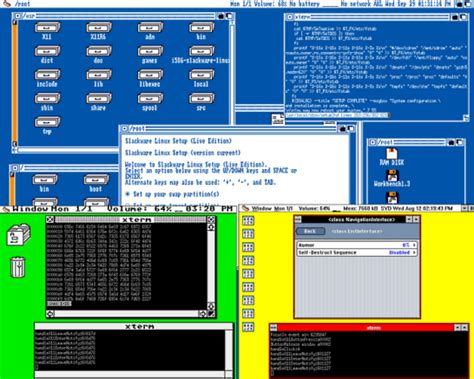Select the Workbench1.3 floppy disk icon
The height and width of the screenshot is (379, 474).
(x=392, y=175)
